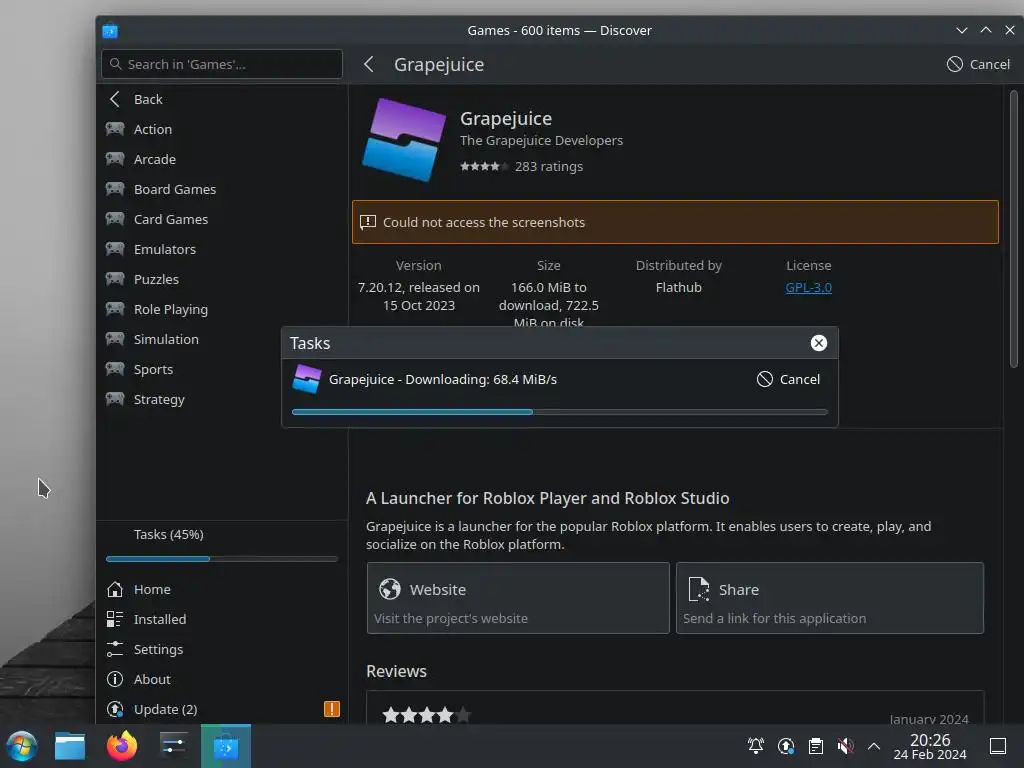Go back using the page header chevron
This screenshot has height=768, width=1024.
click(x=369, y=64)
